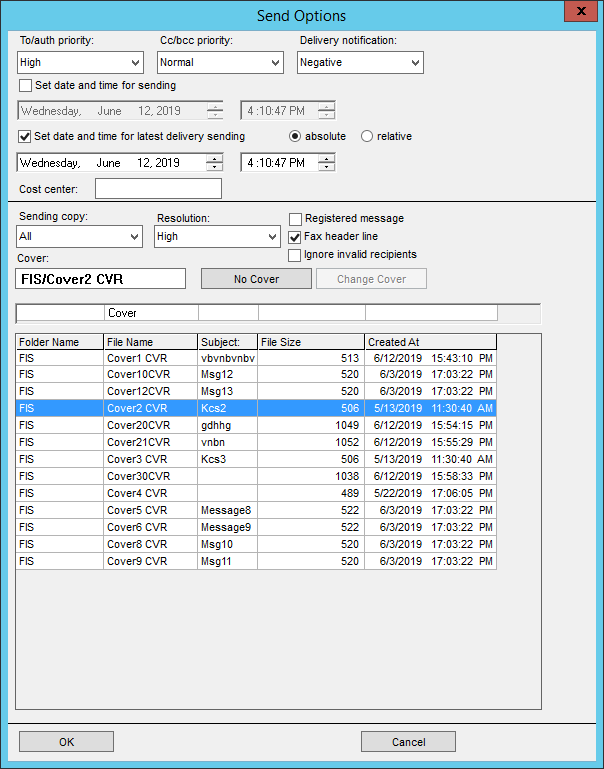This screenshot has height=769, width=604.
Task: Select the relative radio button
Action: (367, 136)
